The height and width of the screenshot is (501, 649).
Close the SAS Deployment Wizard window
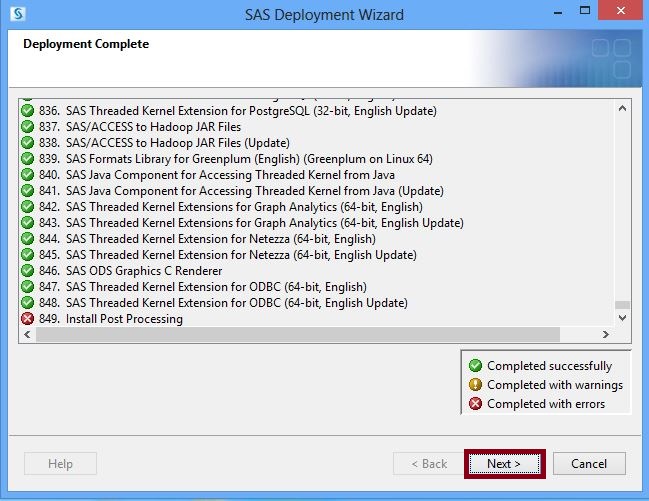pyautogui.click(x=620, y=10)
